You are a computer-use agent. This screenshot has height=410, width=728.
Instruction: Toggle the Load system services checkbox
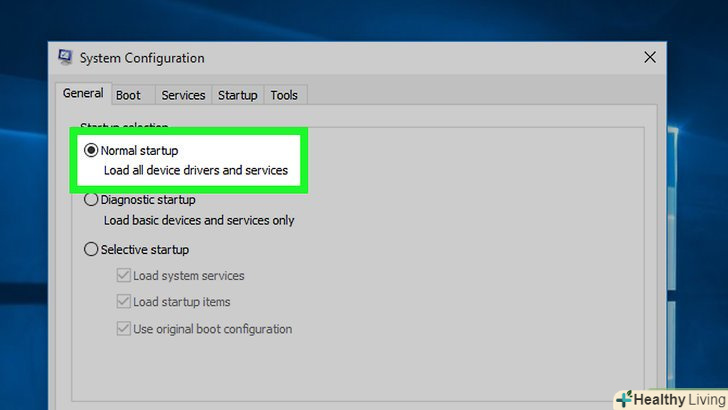(x=124, y=275)
